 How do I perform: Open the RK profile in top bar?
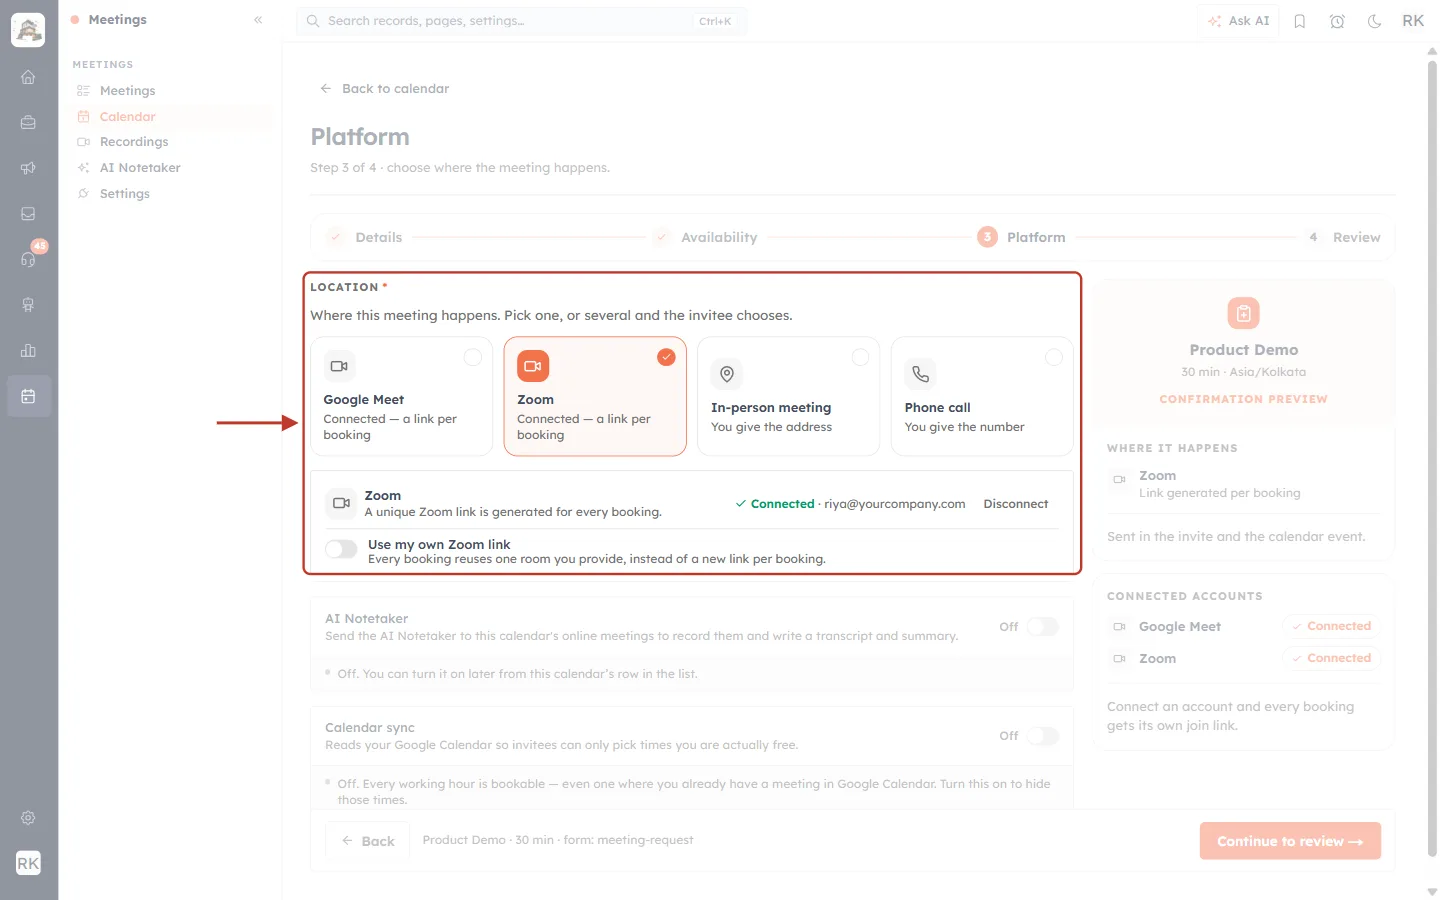point(1413,21)
